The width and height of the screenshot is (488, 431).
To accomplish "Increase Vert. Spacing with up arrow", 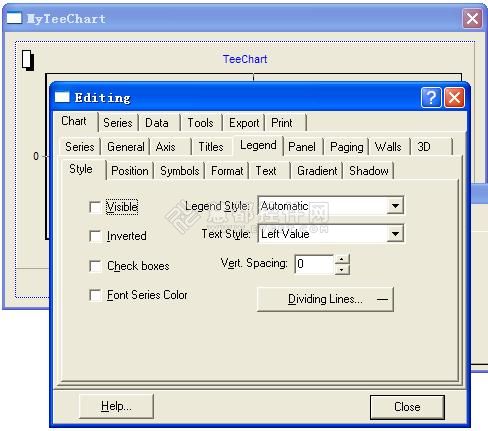I will (x=342, y=260).
